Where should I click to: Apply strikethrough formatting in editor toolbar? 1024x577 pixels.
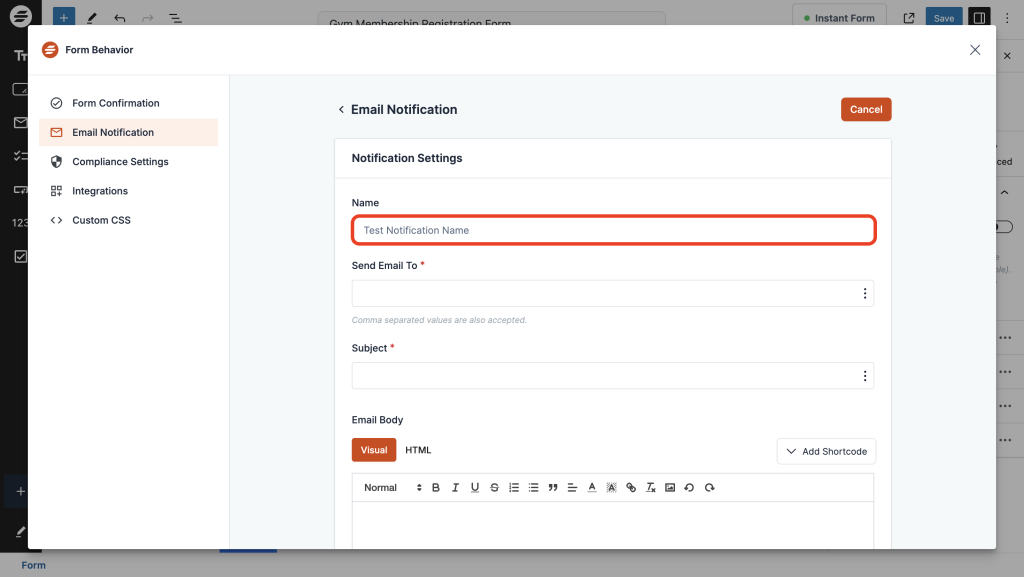494,488
